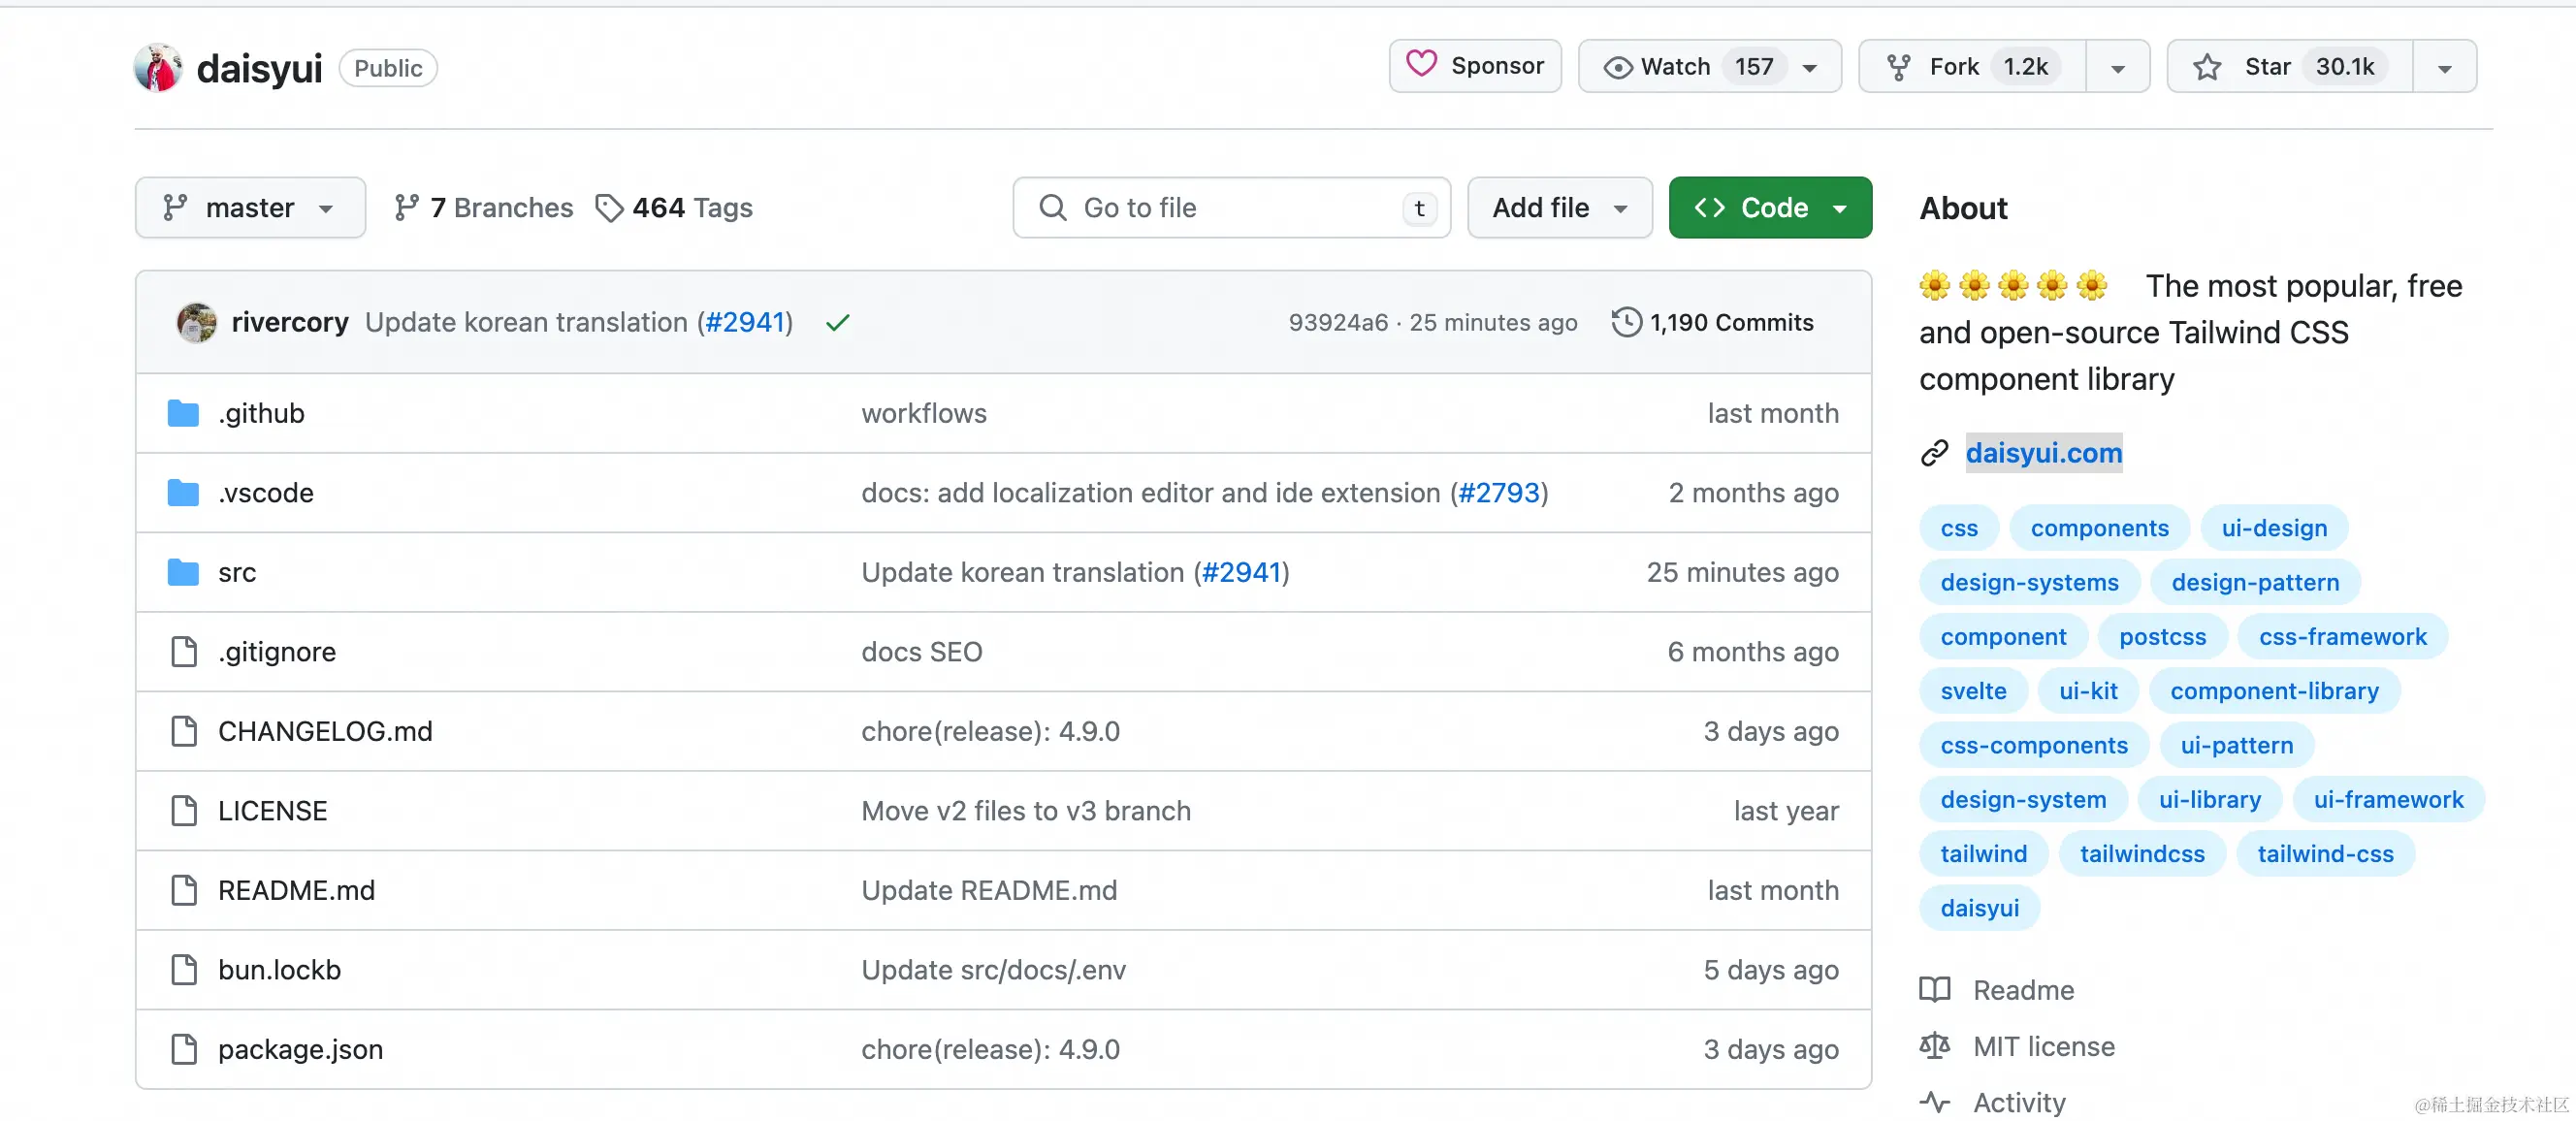Image resolution: width=2576 pixels, height=1121 pixels.
Task: Click the green commit status checkmark
Action: click(837, 322)
